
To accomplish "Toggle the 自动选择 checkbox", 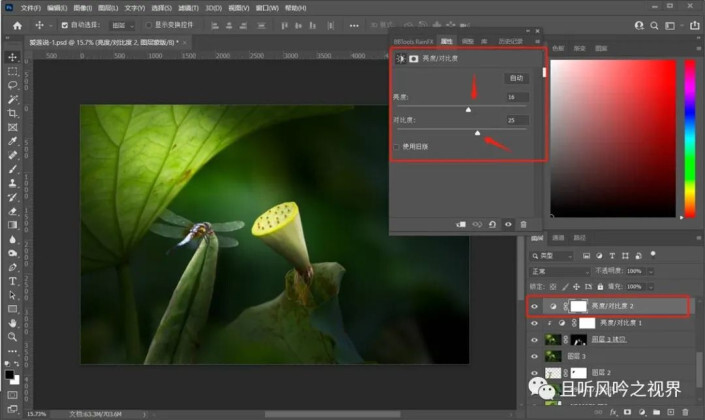I will (x=65, y=25).
